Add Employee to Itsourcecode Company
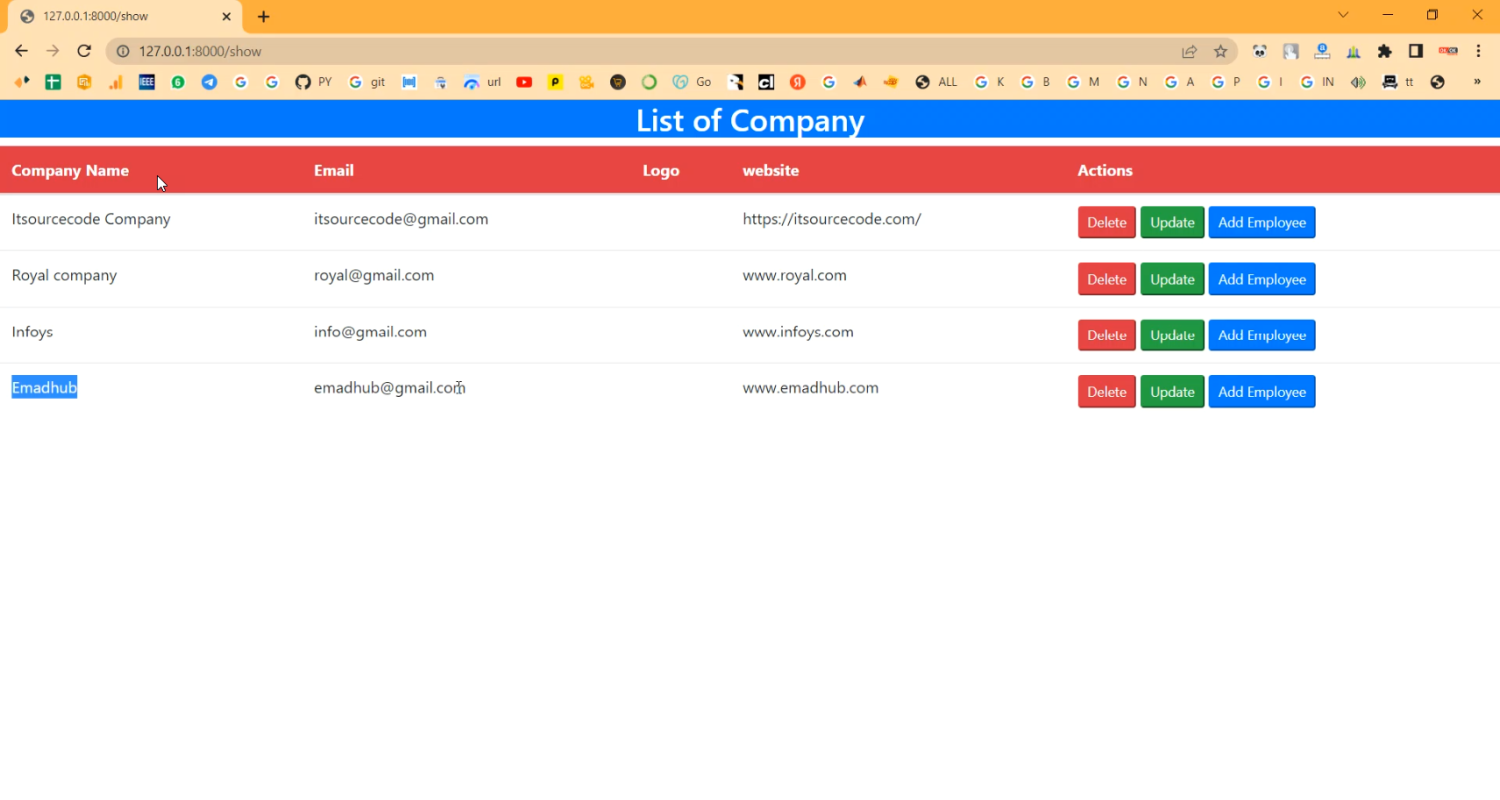This screenshot has width=1500, height=800. click(1261, 222)
